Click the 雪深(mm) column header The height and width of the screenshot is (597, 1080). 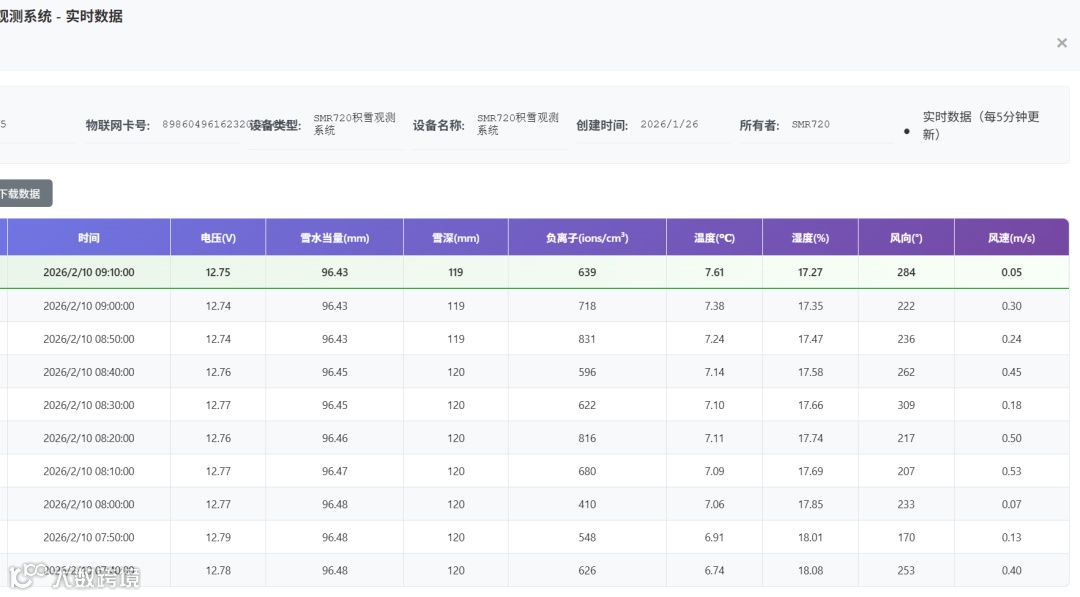point(456,238)
